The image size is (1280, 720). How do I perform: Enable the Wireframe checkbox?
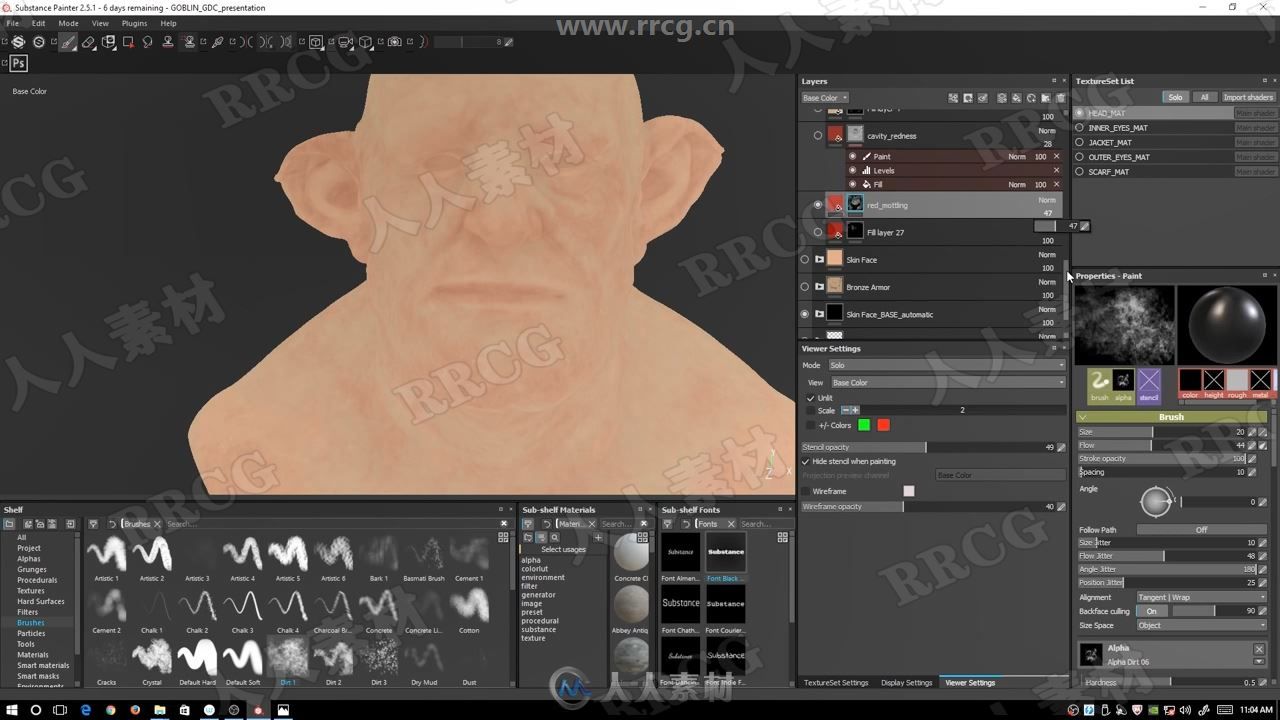click(806, 492)
